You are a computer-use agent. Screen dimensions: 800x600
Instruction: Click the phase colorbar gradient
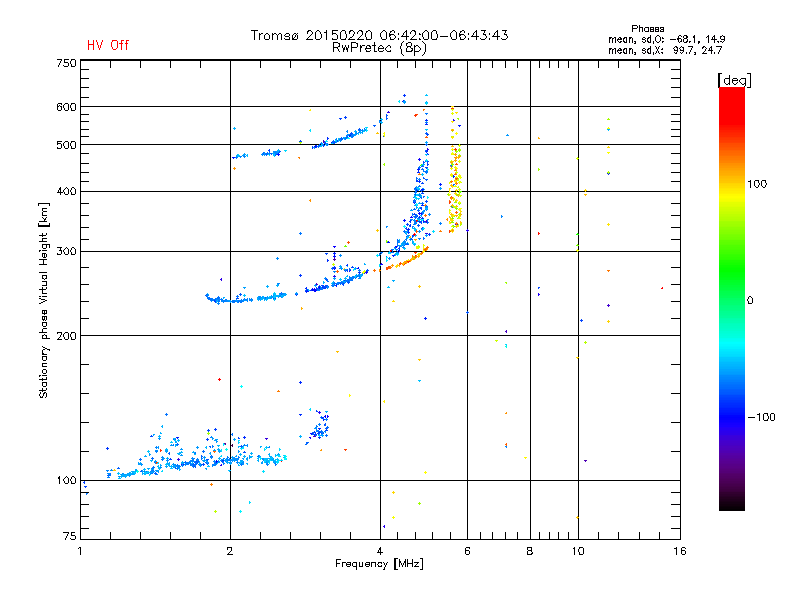(x=732, y=298)
